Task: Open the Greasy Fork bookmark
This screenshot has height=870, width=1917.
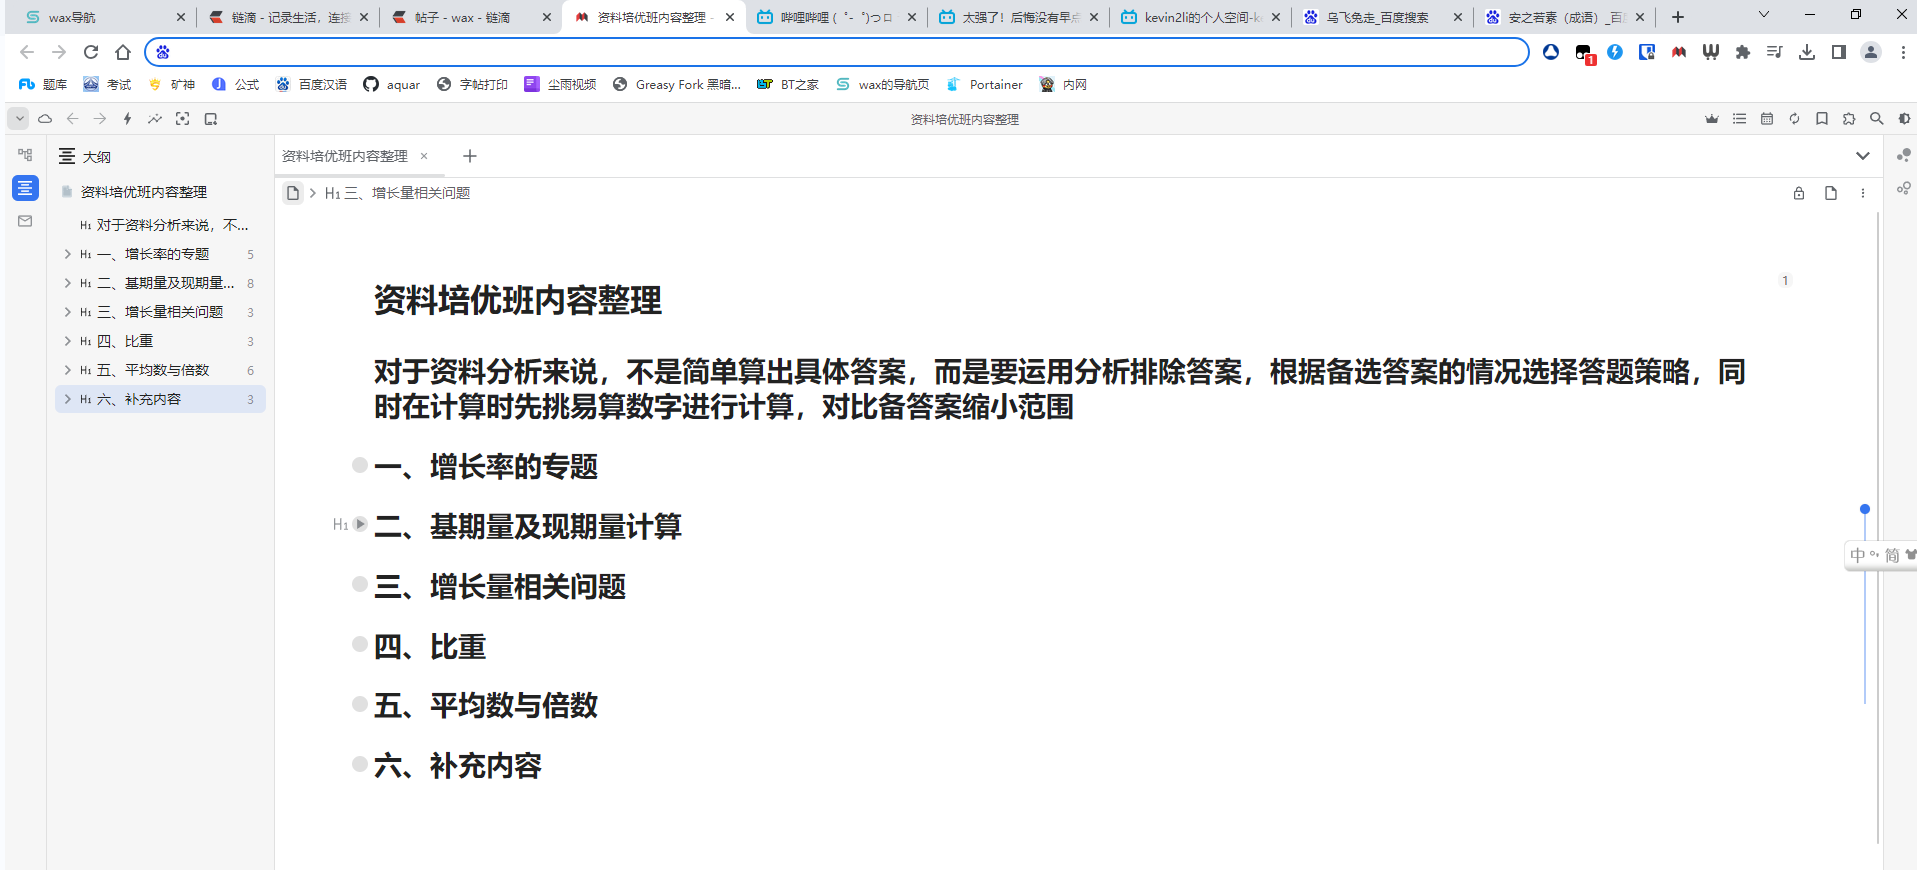Action: click(x=677, y=85)
